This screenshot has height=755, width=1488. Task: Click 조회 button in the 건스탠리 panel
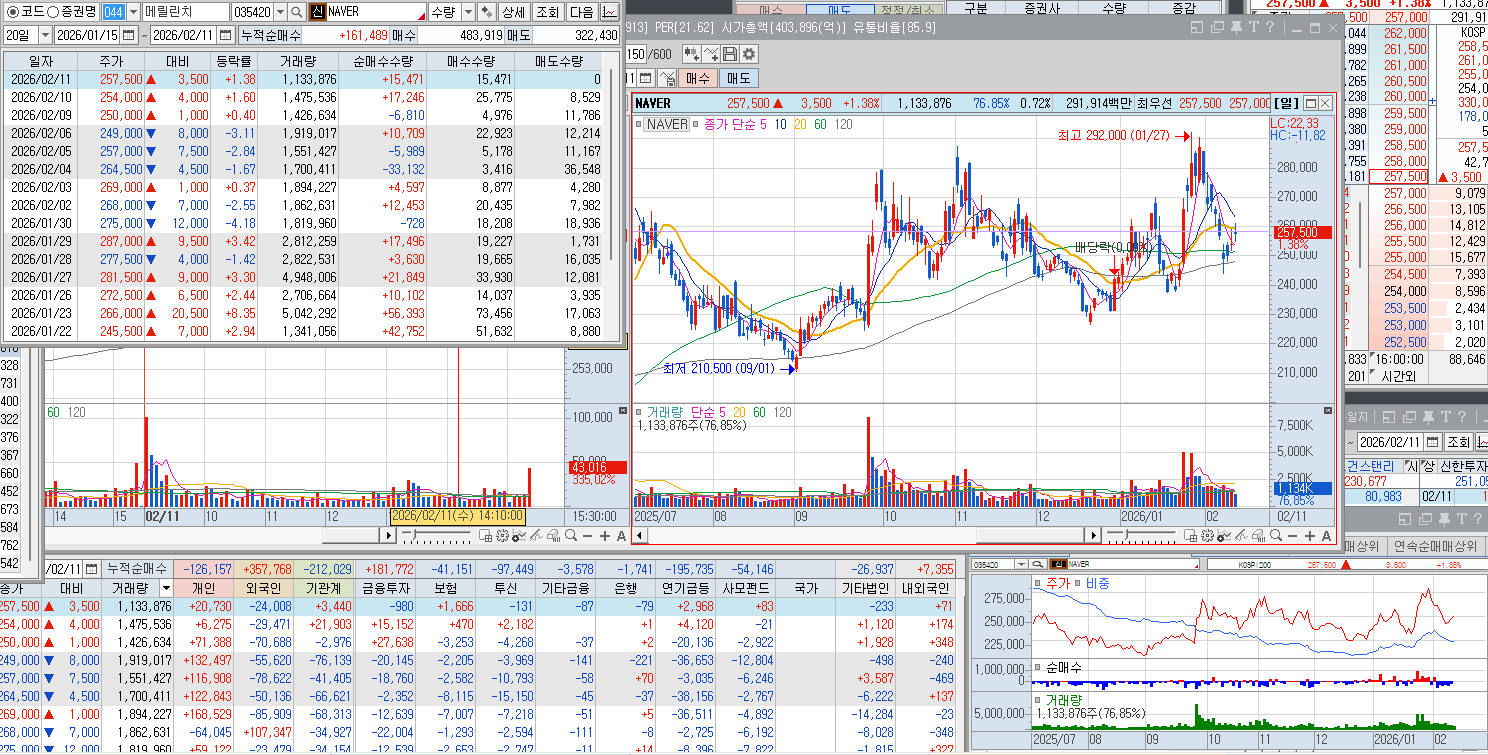1458,442
